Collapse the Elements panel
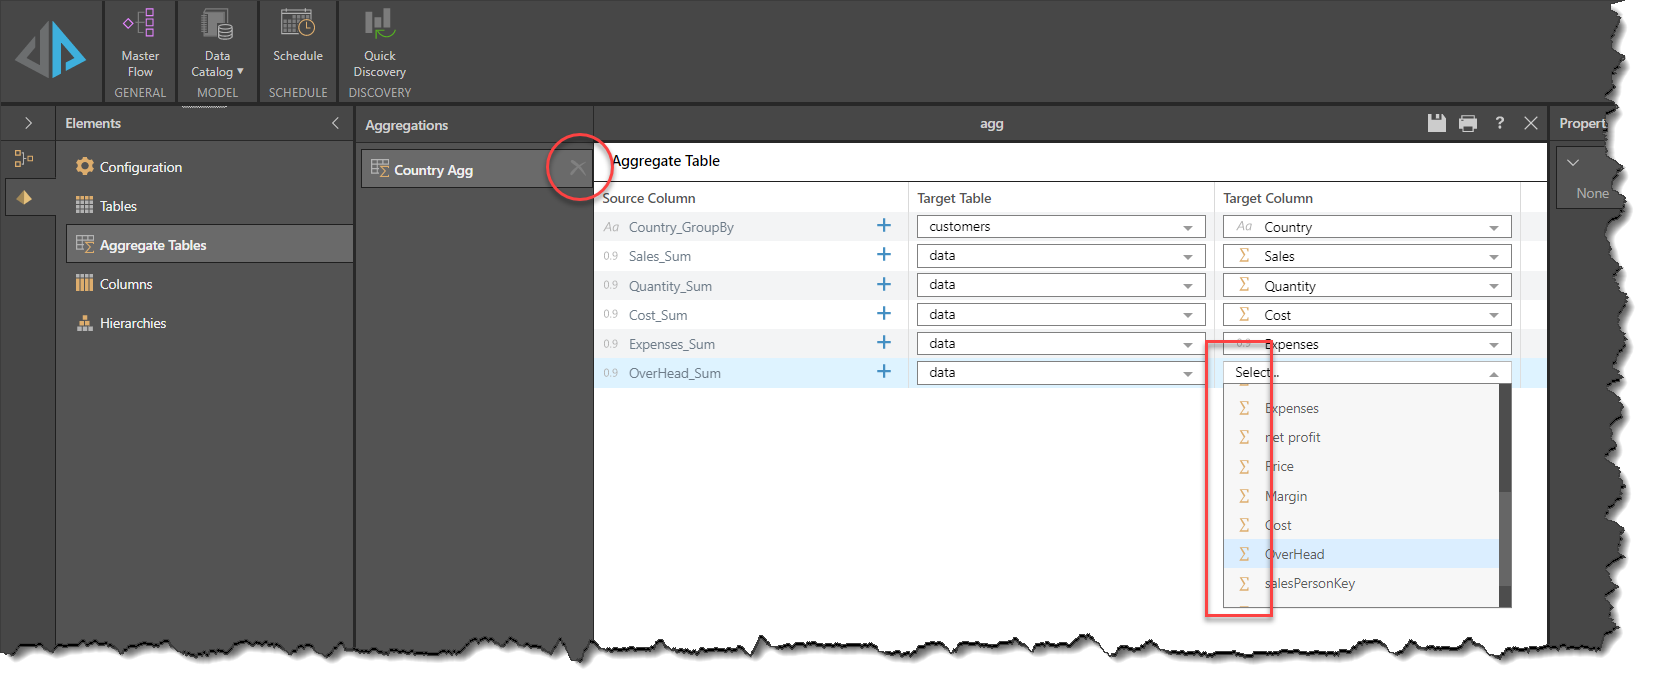1665x695 pixels. pos(335,123)
